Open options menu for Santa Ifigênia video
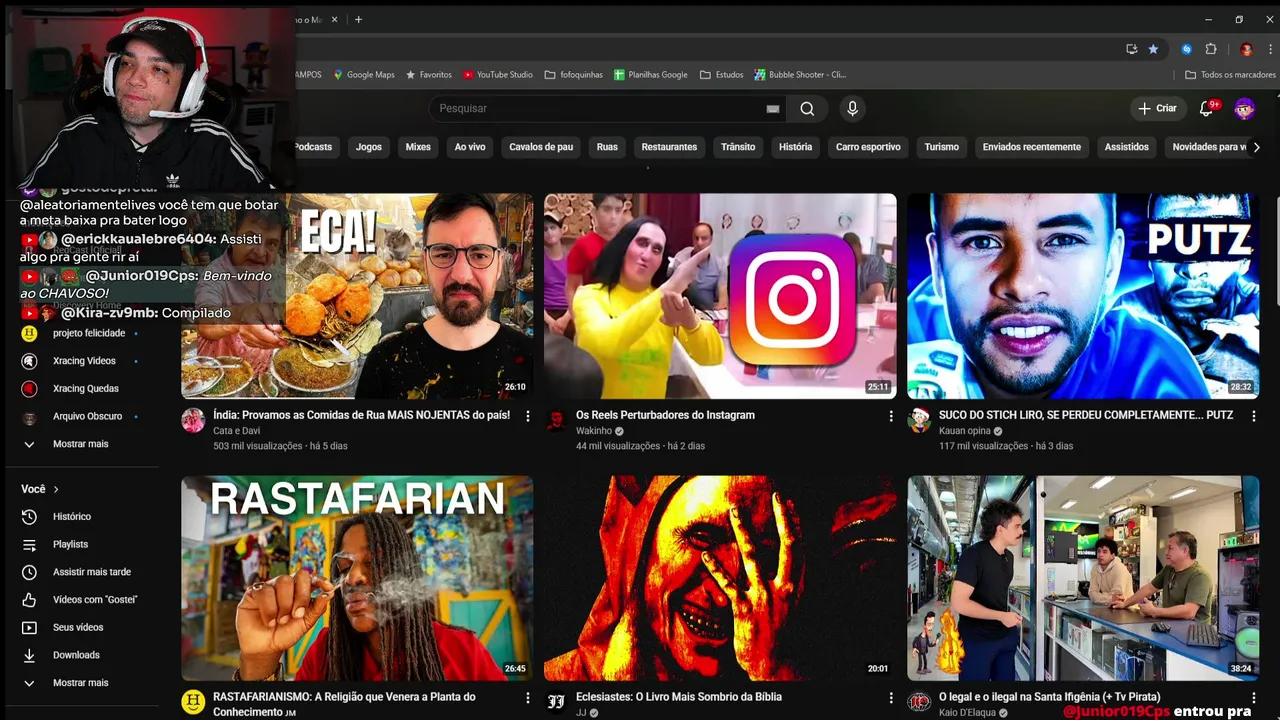 (x=1254, y=698)
